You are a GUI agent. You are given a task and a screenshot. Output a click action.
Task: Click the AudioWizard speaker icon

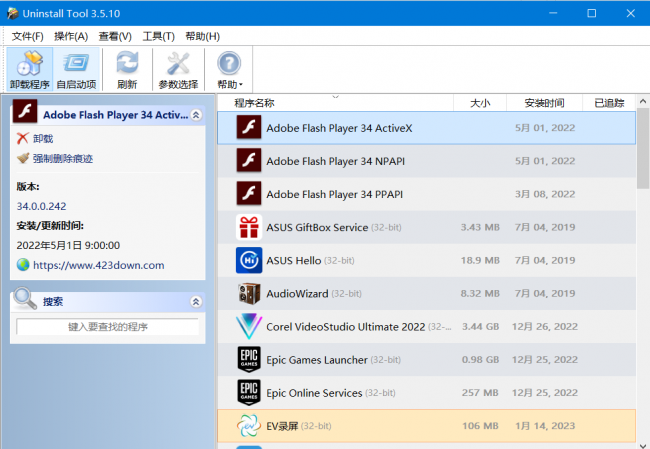(249, 294)
